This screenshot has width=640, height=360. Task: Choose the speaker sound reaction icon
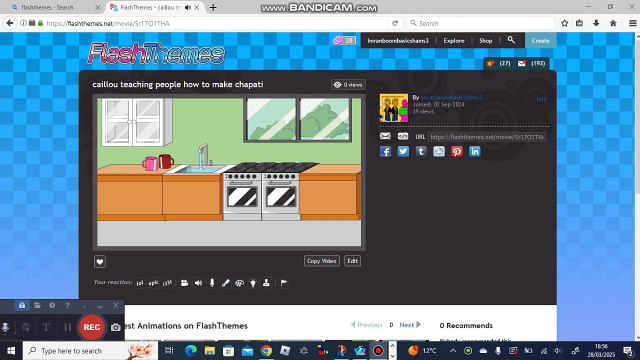(198, 283)
